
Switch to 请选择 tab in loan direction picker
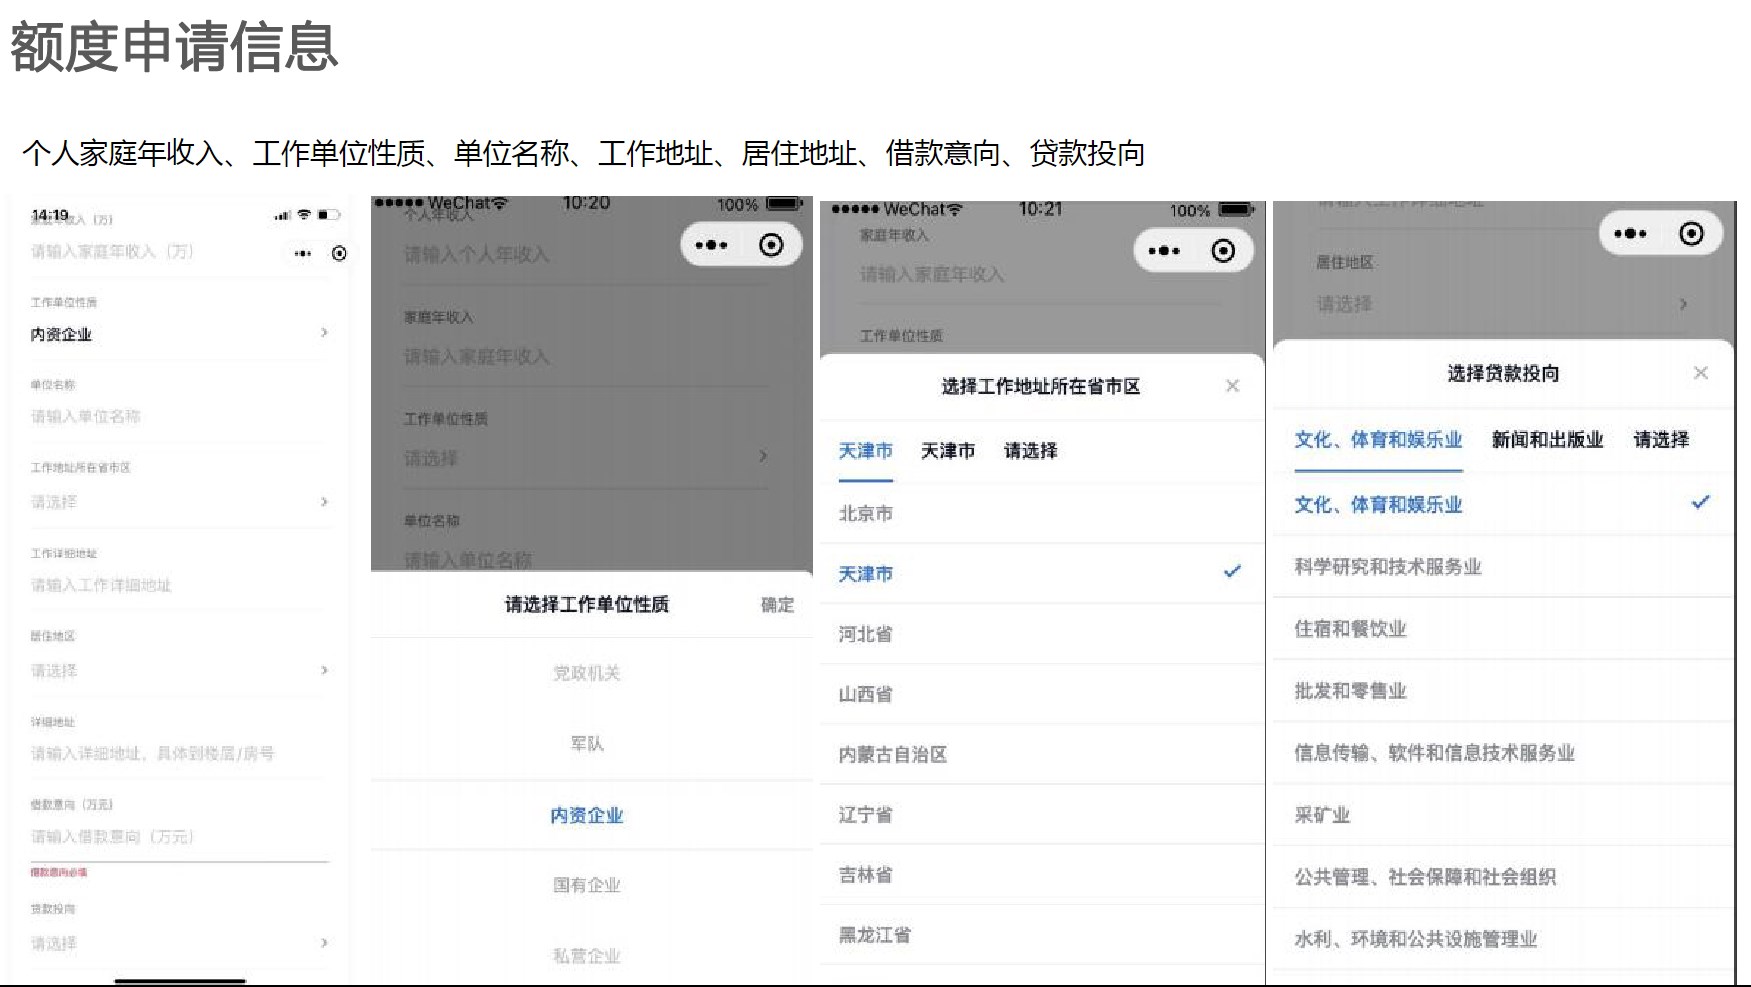pos(1661,440)
